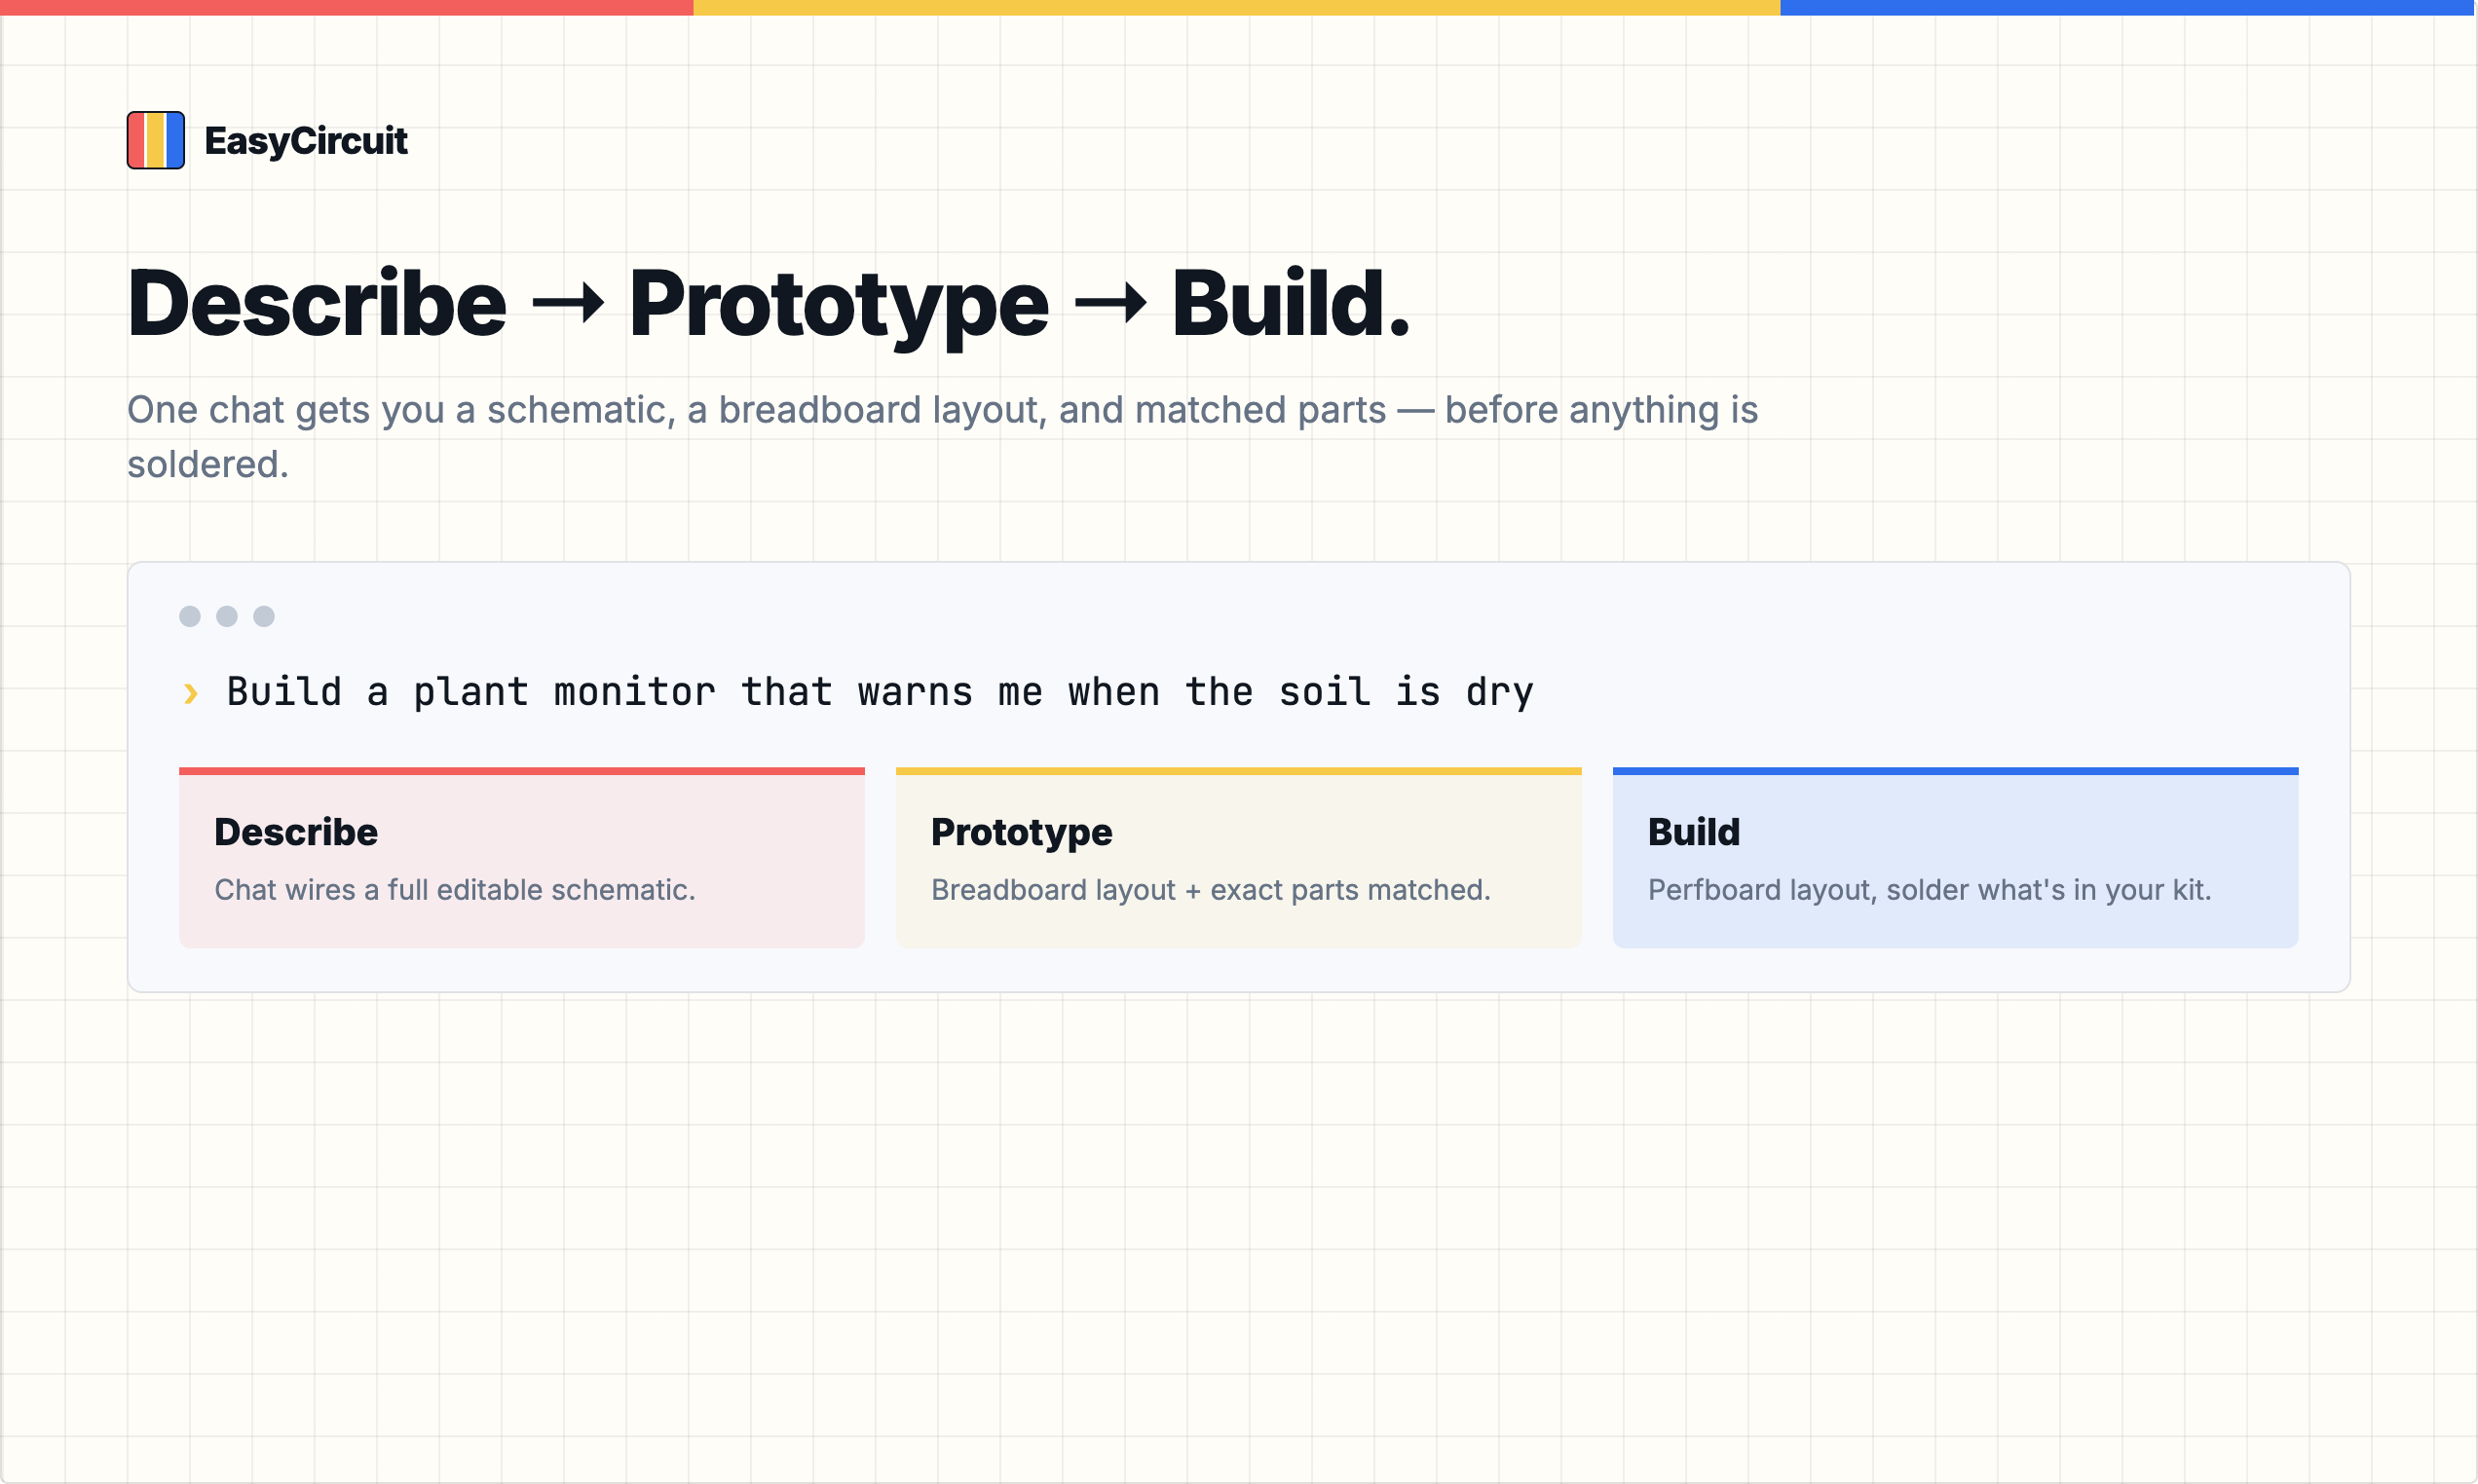Screen dimensions: 2478x1484
Task: Click the blue segment of top color bar
Action: 2129,7
